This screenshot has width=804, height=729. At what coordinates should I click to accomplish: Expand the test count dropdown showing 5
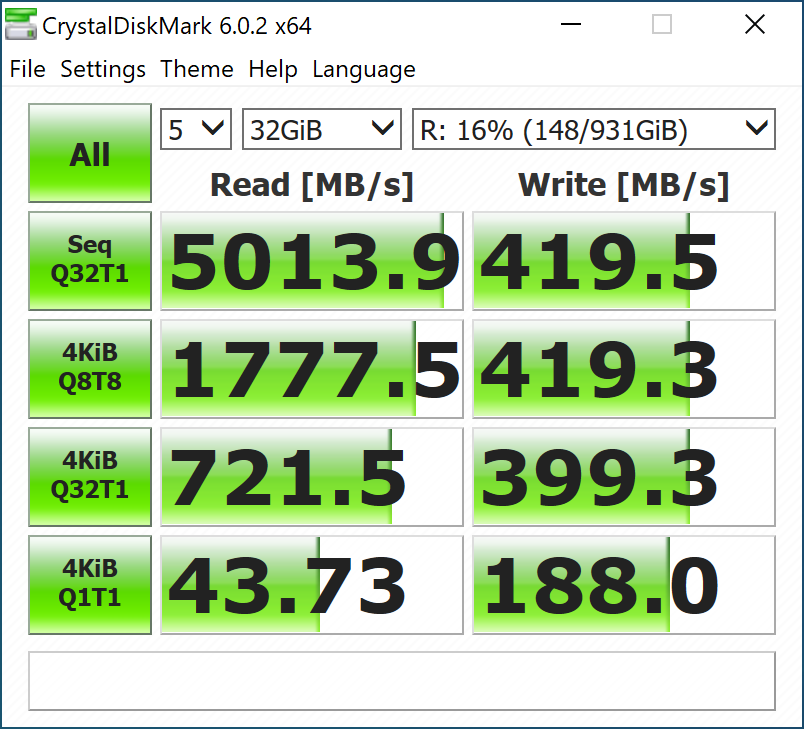tap(196, 129)
